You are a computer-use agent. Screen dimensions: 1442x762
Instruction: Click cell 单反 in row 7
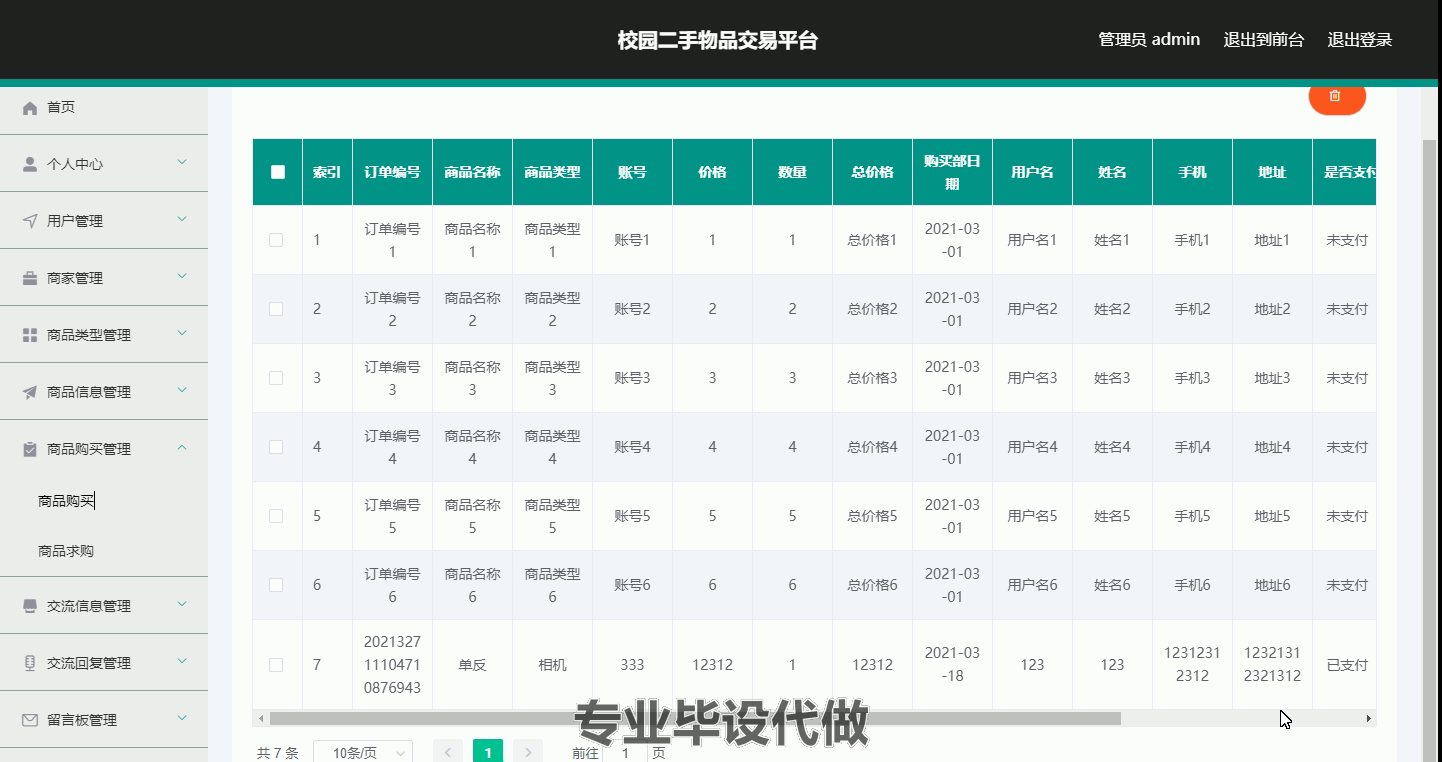point(472,665)
